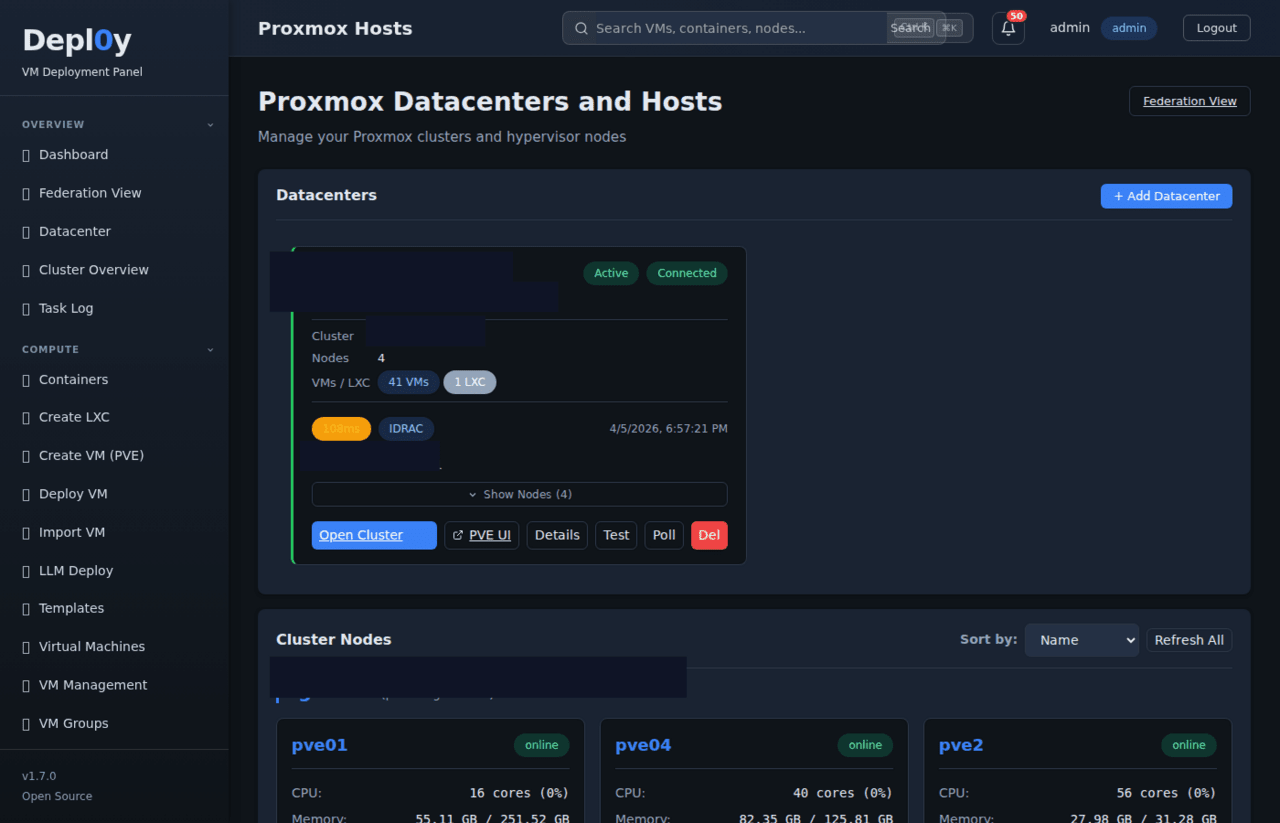Click the IDRAC badge

(406, 429)
